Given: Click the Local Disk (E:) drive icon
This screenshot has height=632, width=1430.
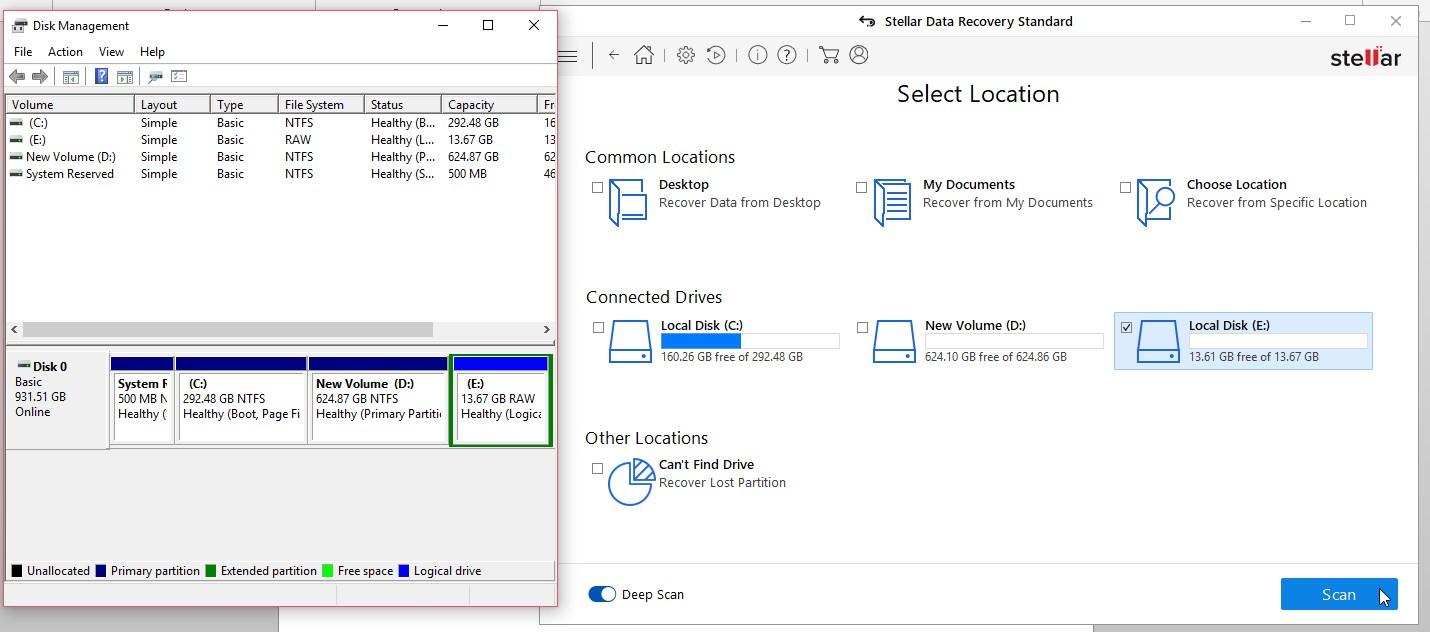Looking at the screenshot, I should (x=1158, y=341).
